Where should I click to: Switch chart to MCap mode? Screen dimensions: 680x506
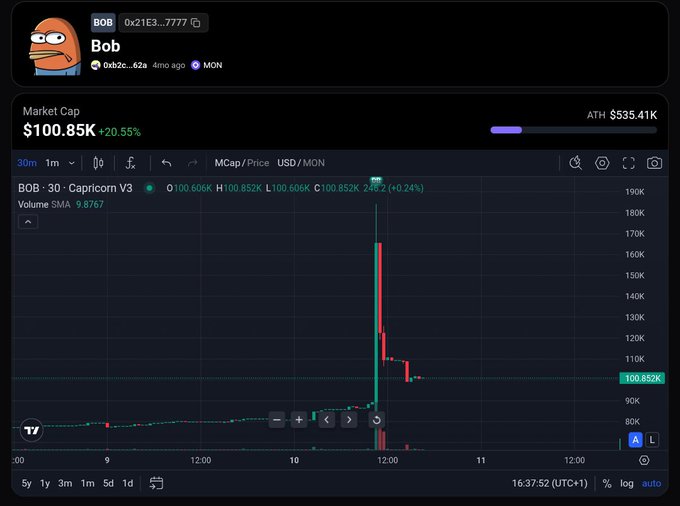227,163
